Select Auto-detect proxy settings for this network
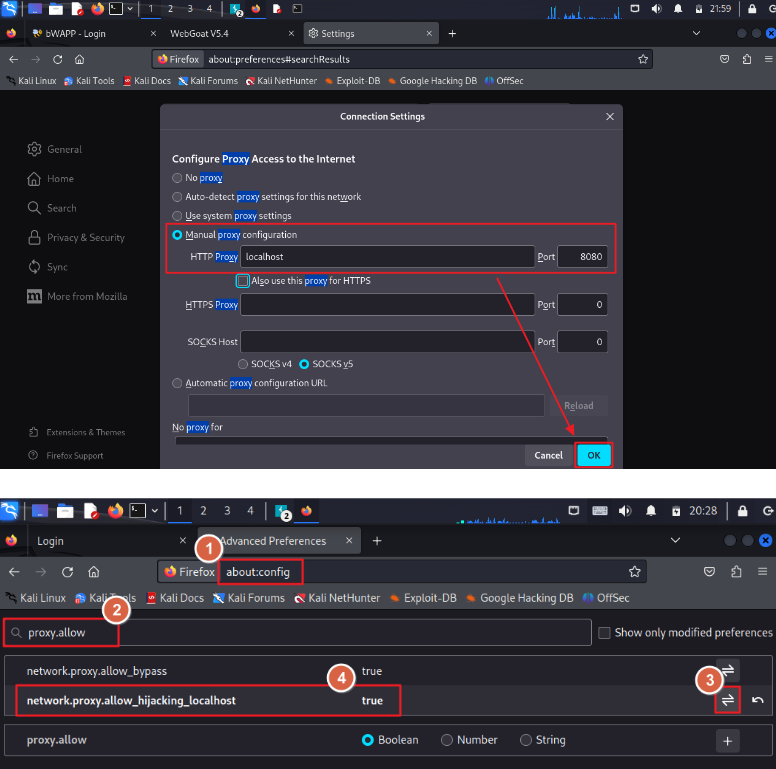Image resolution: width=776 pixels, height=769 pixels. (177, 197)
